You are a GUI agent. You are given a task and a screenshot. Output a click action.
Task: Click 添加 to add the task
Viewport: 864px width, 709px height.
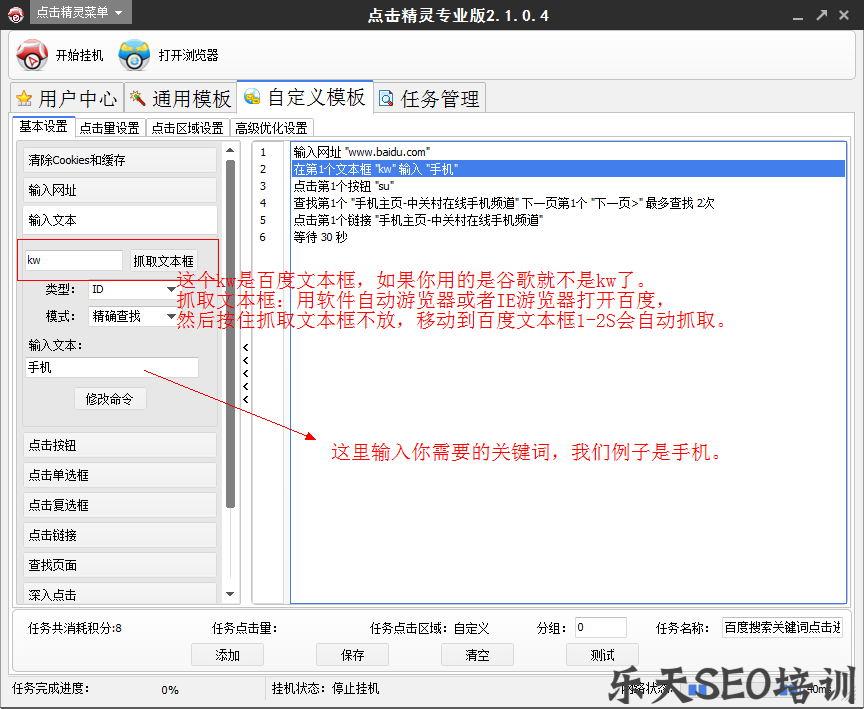tap(227, 655)
